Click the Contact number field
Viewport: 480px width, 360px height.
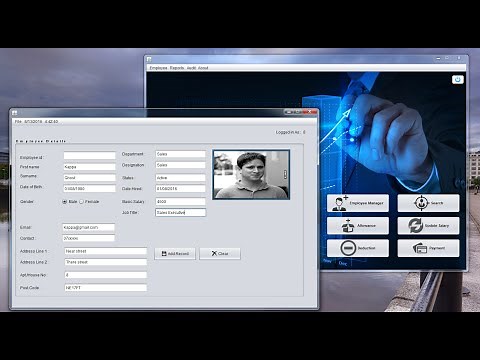click(89, 238)
